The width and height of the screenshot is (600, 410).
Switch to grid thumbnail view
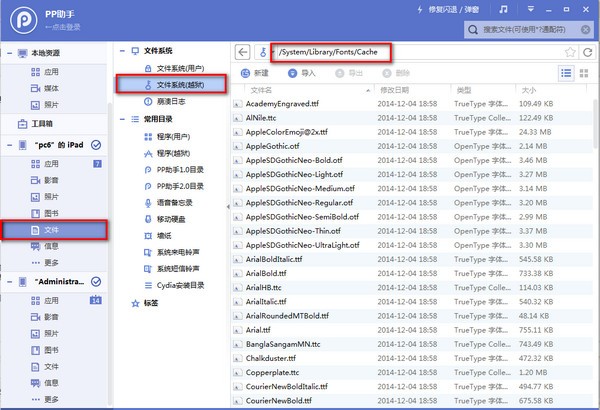tap(584, 73)
